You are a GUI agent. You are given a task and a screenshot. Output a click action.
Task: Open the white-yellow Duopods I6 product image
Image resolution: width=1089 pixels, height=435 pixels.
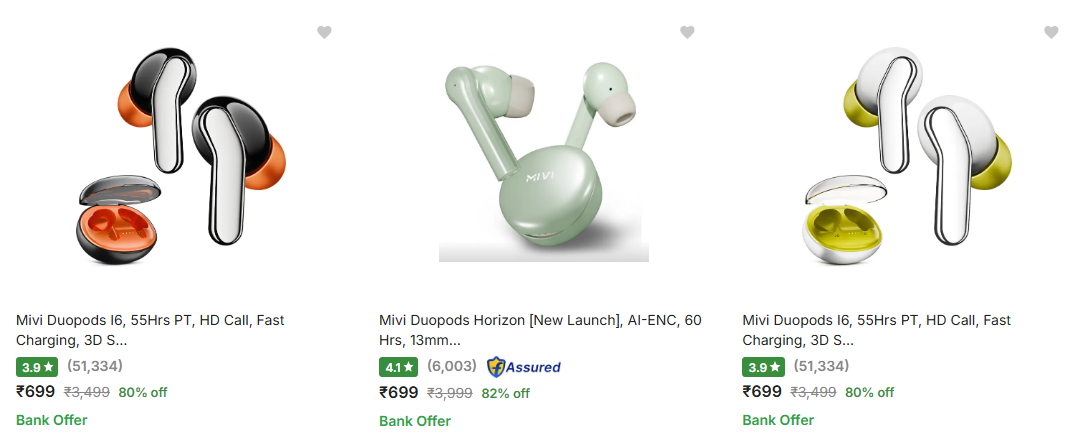[x=907, y=160]
